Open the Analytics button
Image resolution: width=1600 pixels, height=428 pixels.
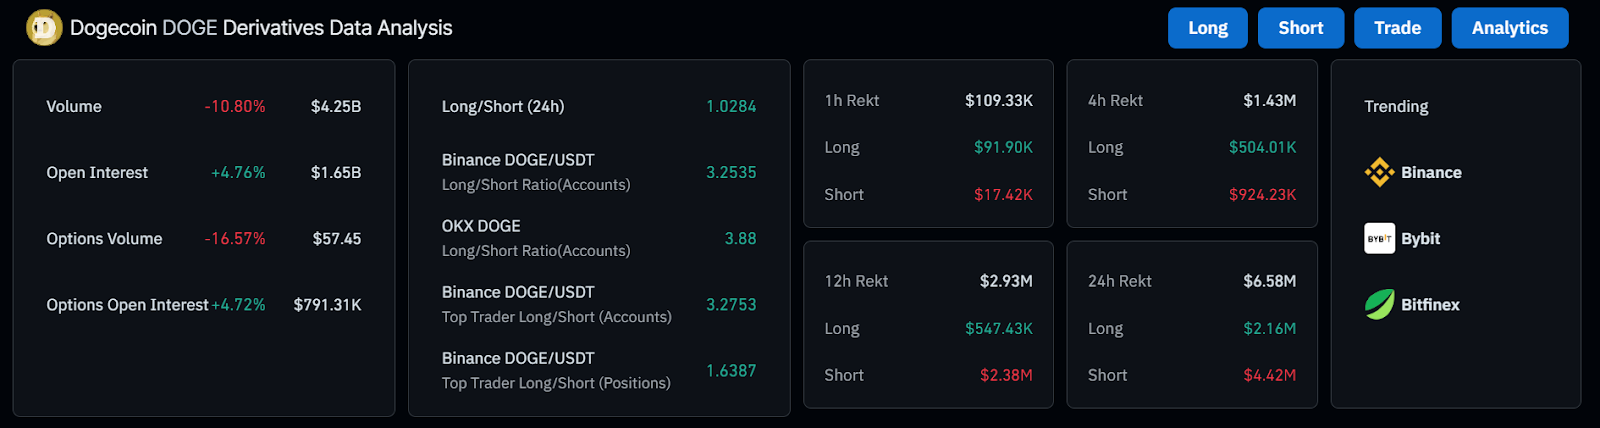pos(1509,28)
